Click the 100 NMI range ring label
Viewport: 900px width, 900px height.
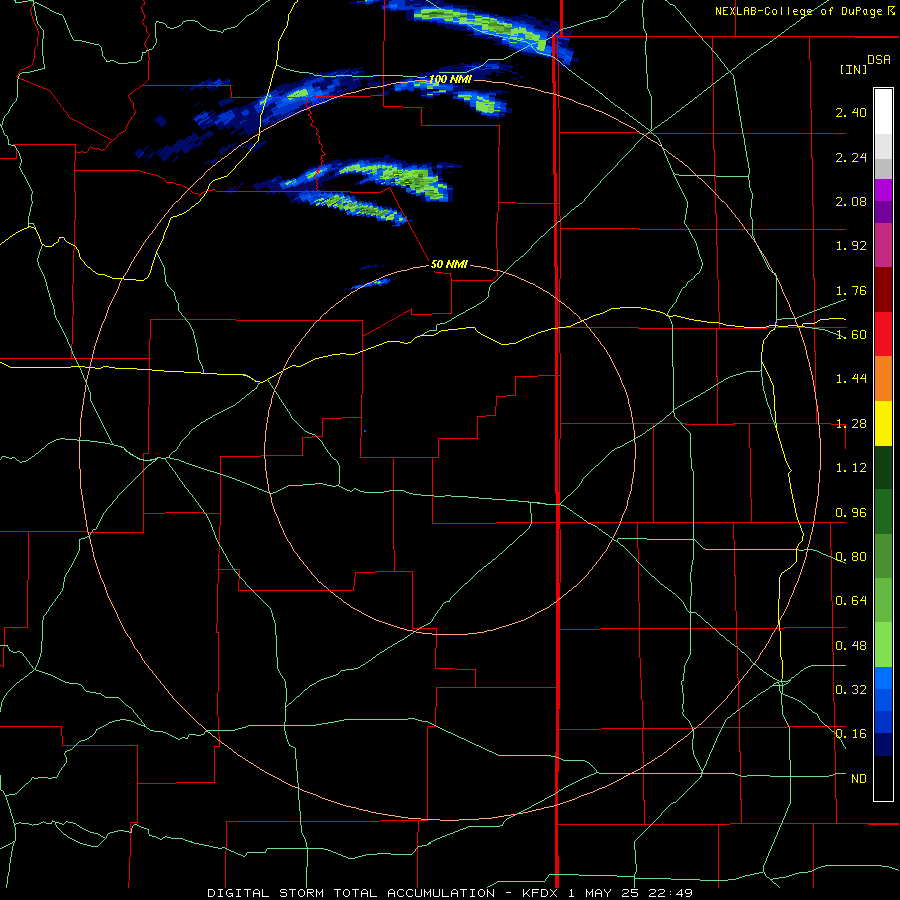(x=451, y=79)
